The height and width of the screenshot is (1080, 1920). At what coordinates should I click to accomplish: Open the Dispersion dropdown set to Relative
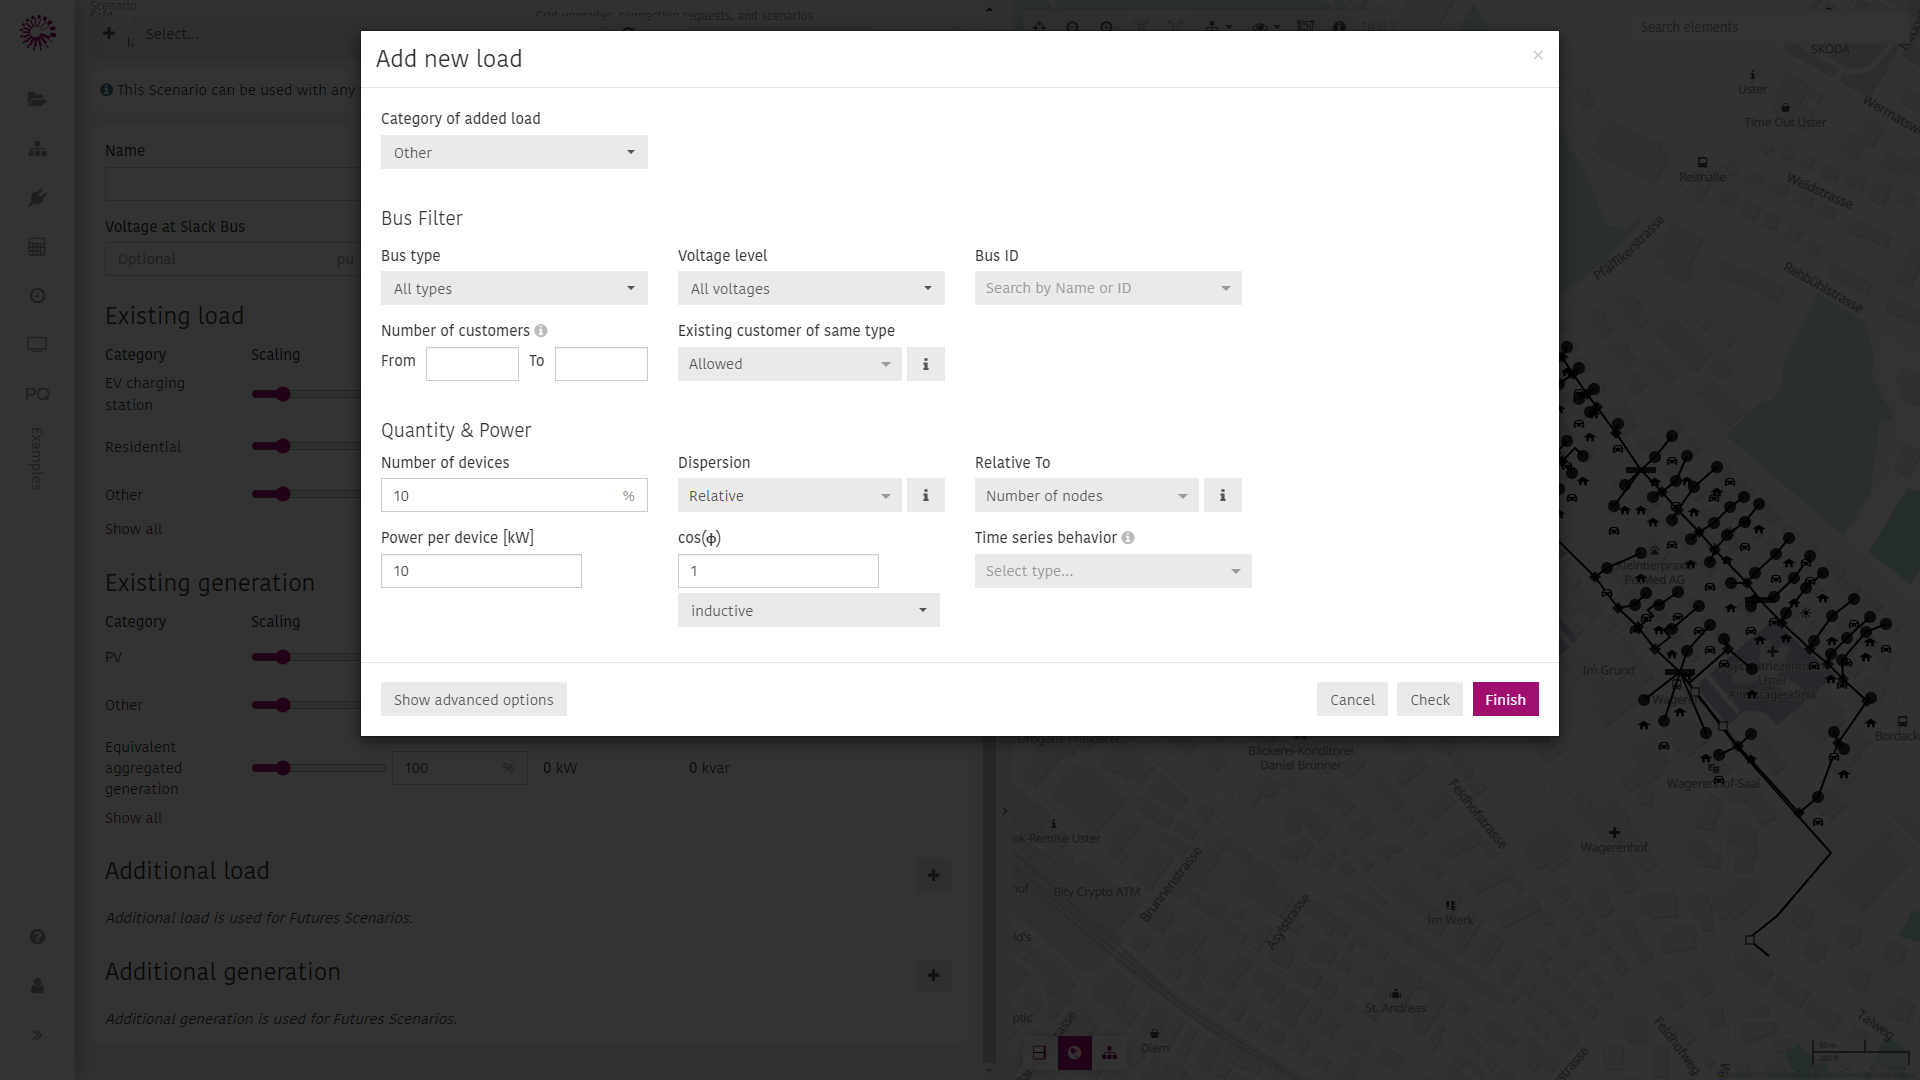coord(790,495)
